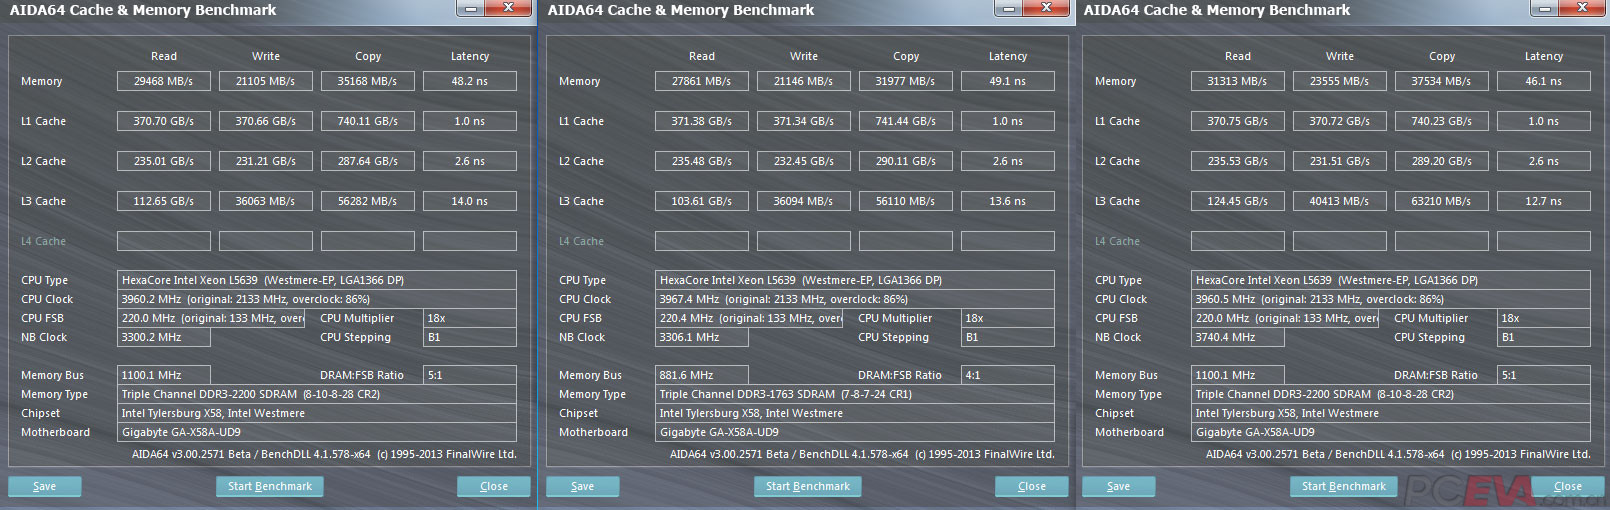Click Memory Bus value 881.6 MHz
Screen dimensions: 1610x510
[x=702, y=375]
